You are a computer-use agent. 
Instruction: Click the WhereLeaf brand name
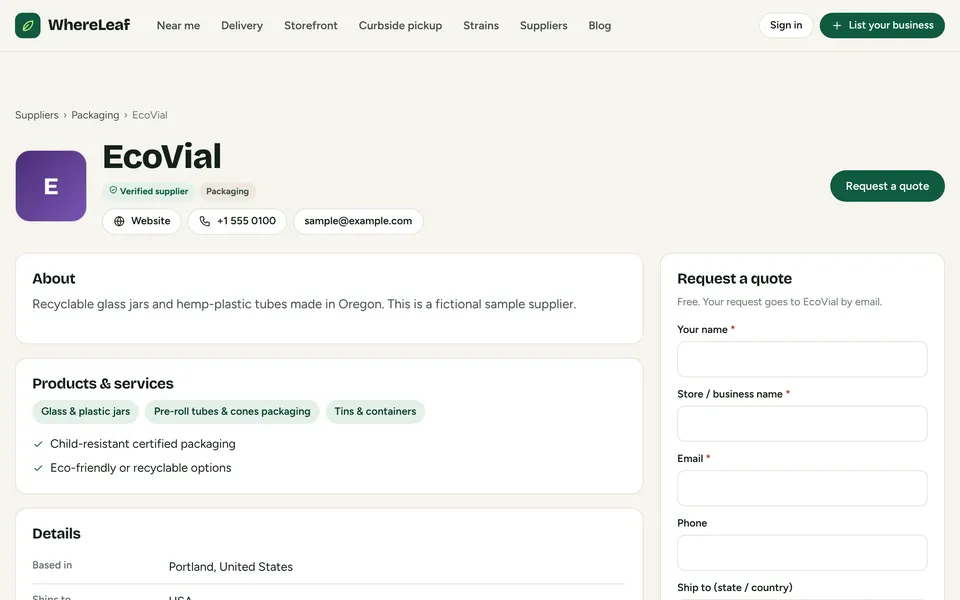[x=89, y=25]
